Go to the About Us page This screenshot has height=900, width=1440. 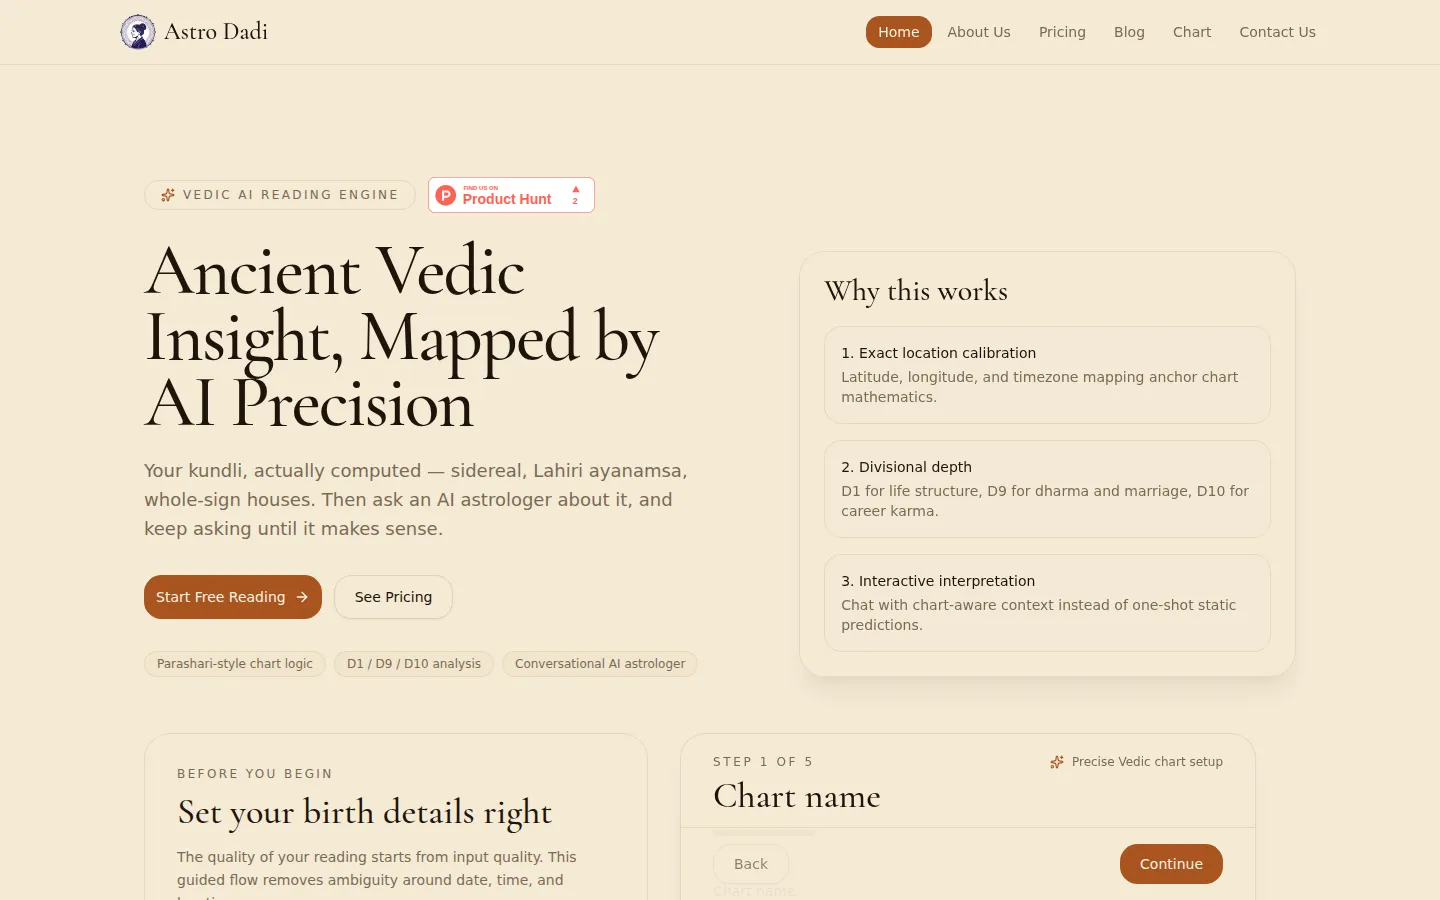coord(979,32)
